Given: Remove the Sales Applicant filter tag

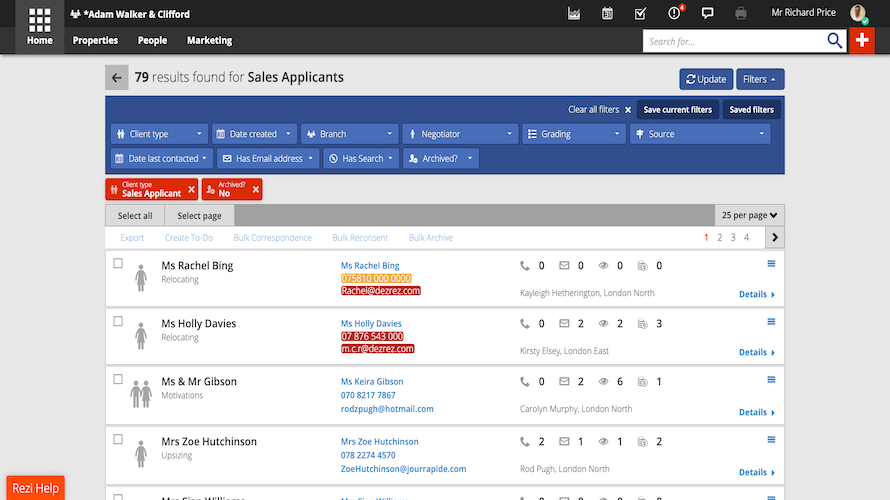Looking at the screenshot, I should 191,189.
